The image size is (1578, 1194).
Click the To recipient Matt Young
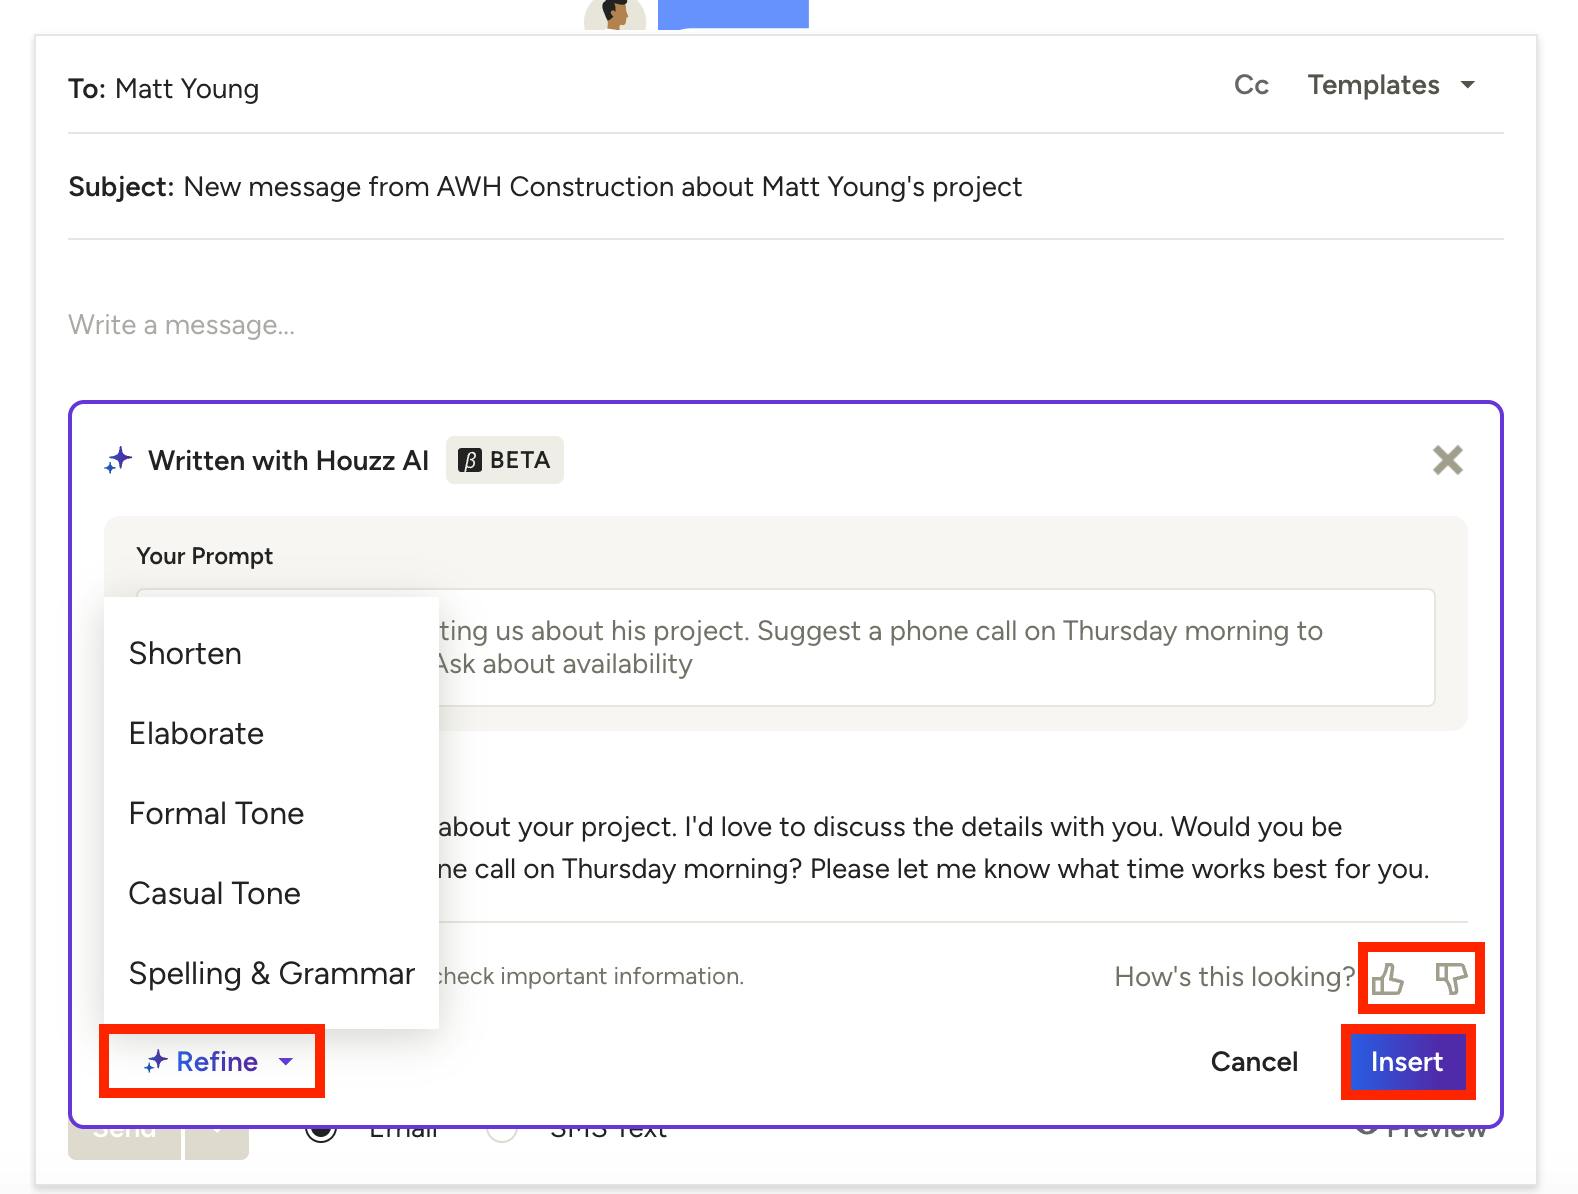pyautogui.click(x=187, y=89)
